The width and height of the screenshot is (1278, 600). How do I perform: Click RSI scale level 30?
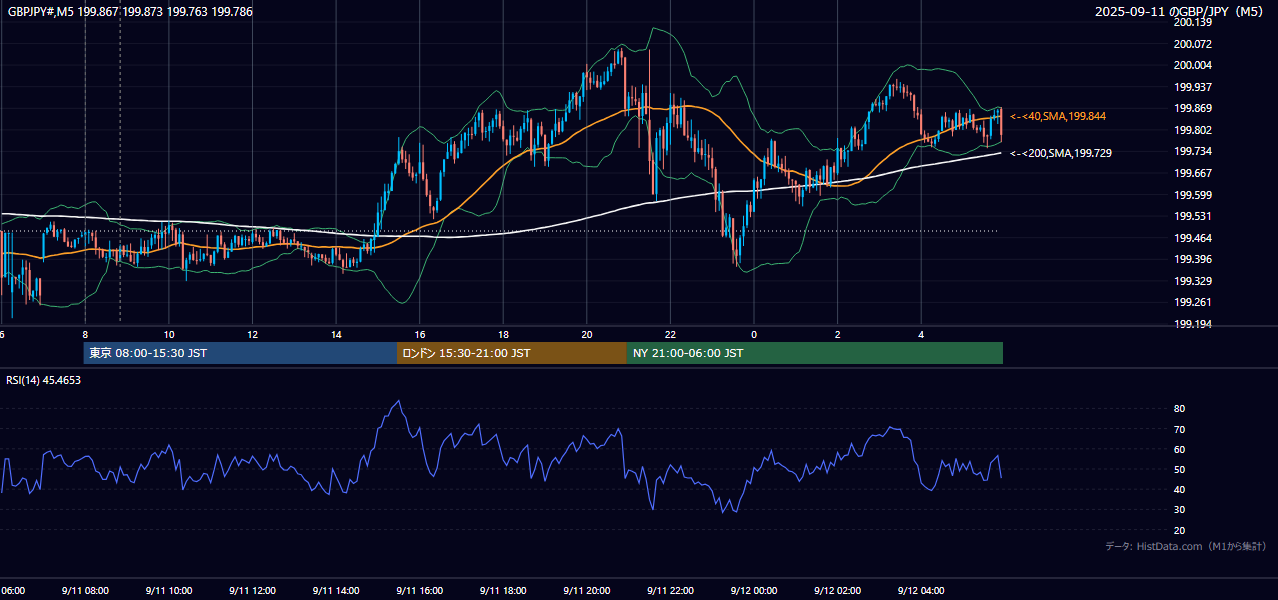click(x=1179, y=509)
